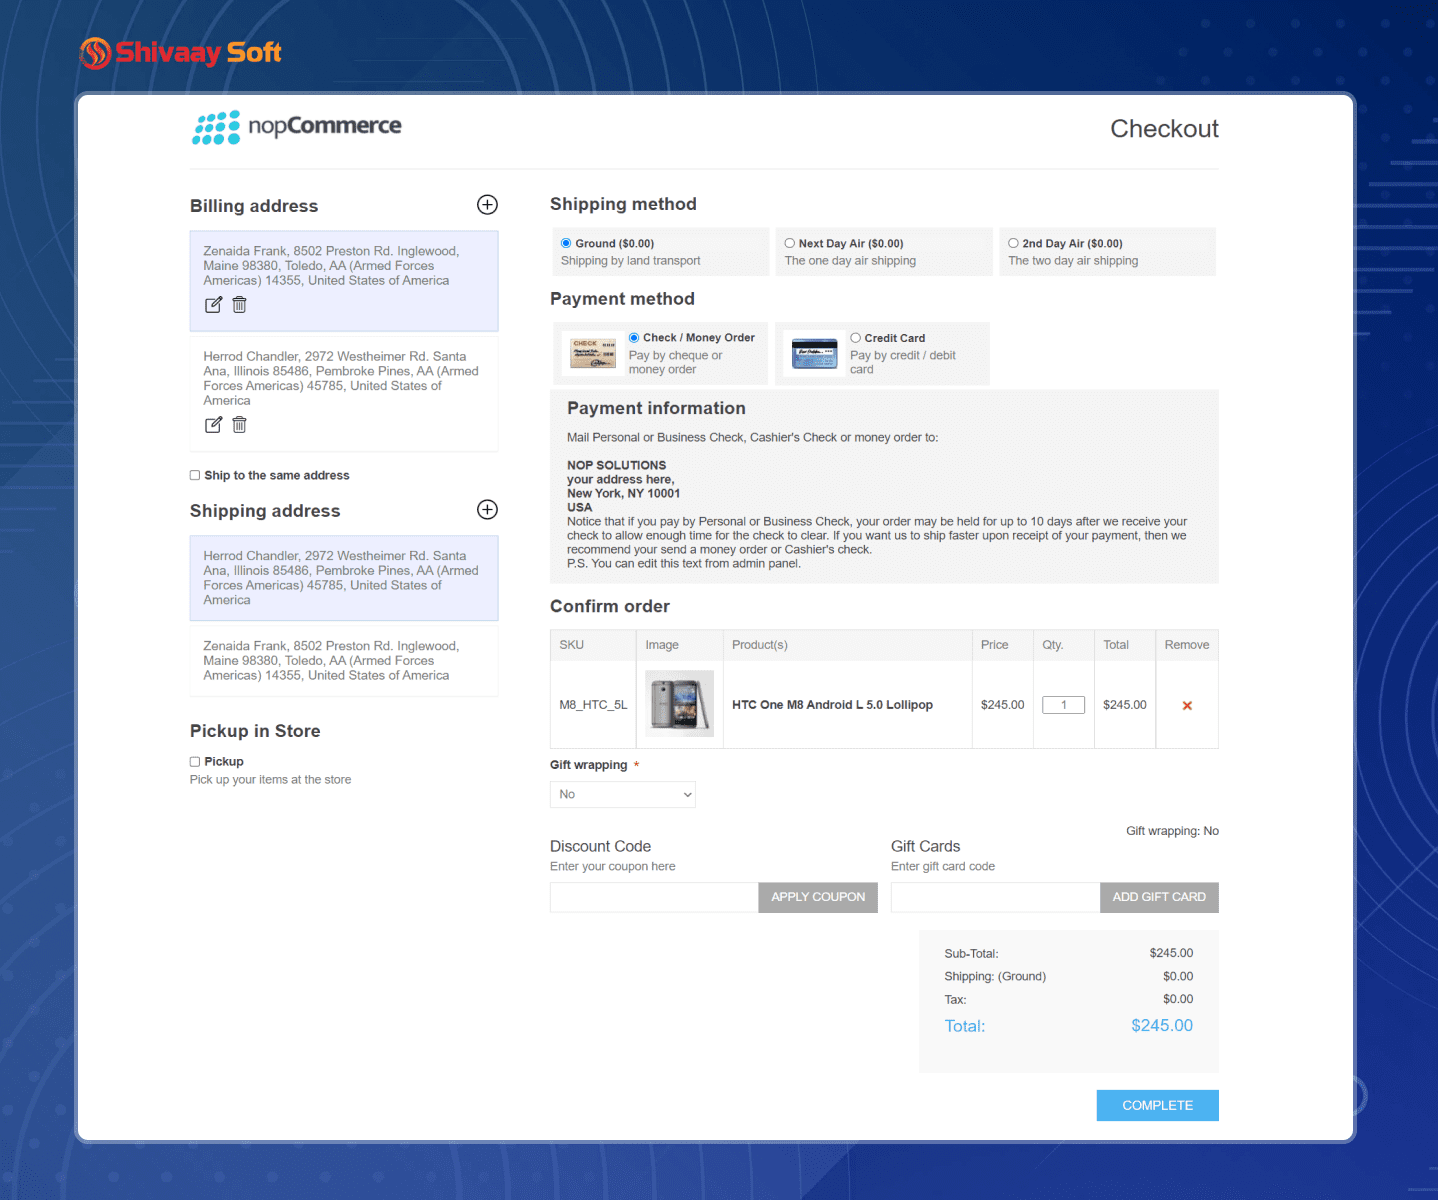Screen dimensions: 1439x1200
Task: Remove HTC One M8 from order
Action: coord(1187,706)
